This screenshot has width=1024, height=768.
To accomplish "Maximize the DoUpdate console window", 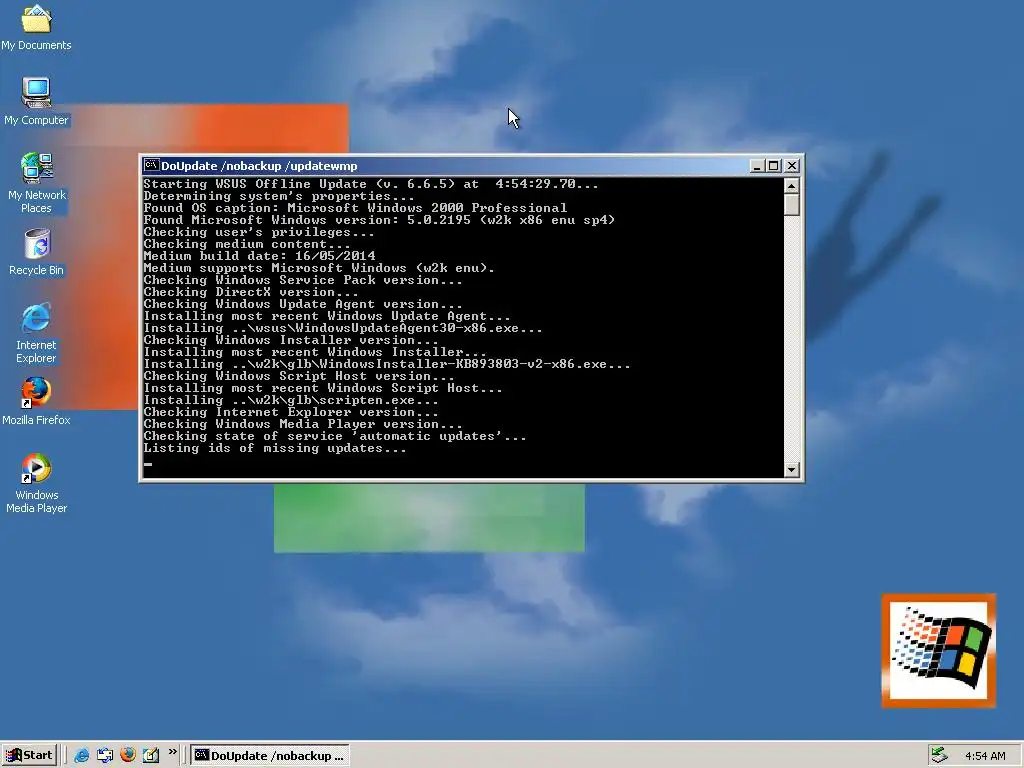I will 773,166.
